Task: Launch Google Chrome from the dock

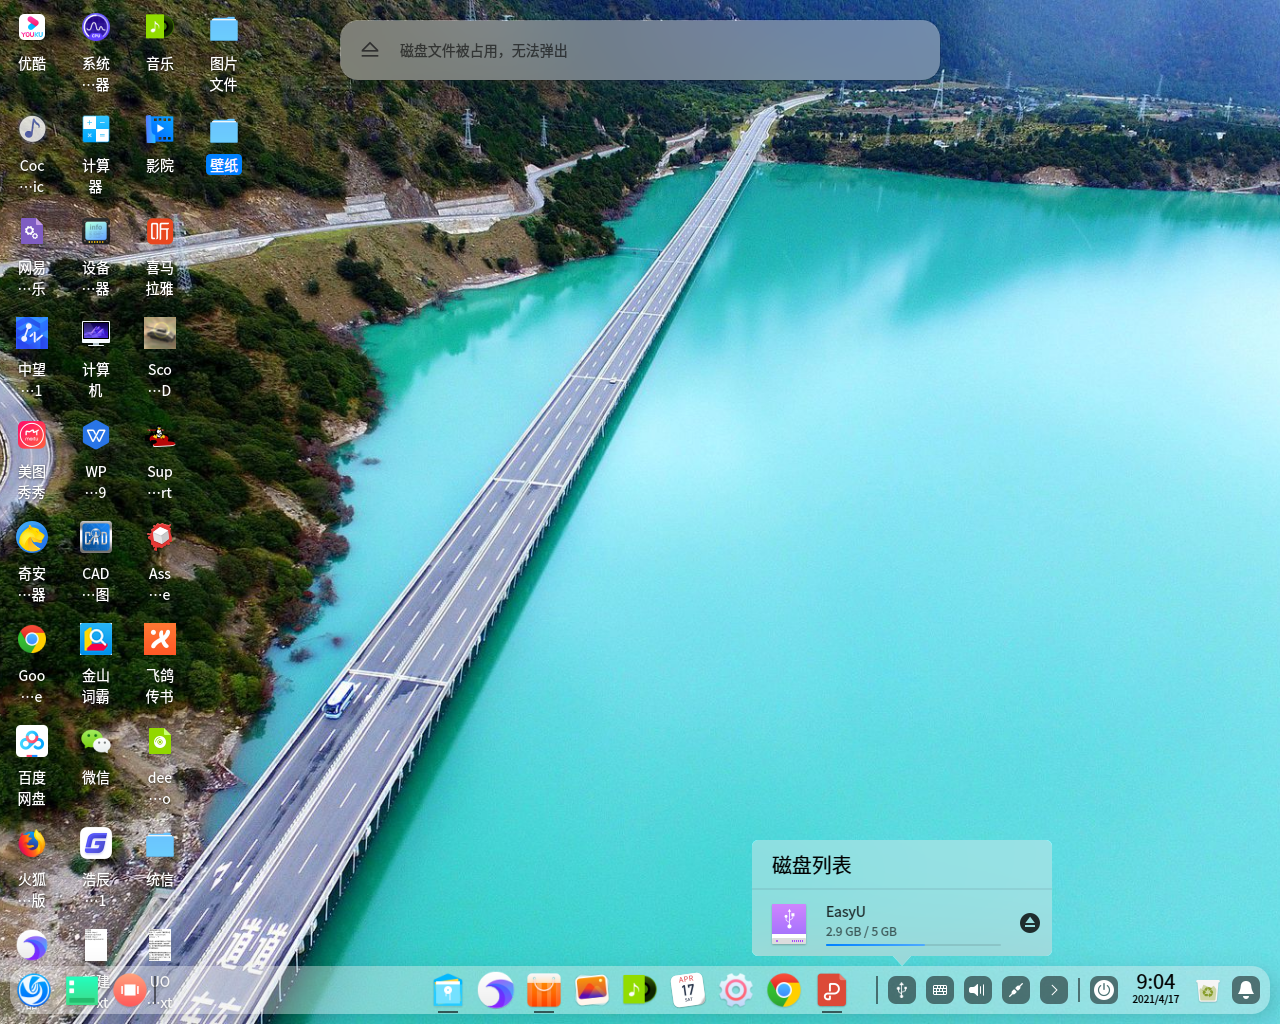Action: (784, 990)
